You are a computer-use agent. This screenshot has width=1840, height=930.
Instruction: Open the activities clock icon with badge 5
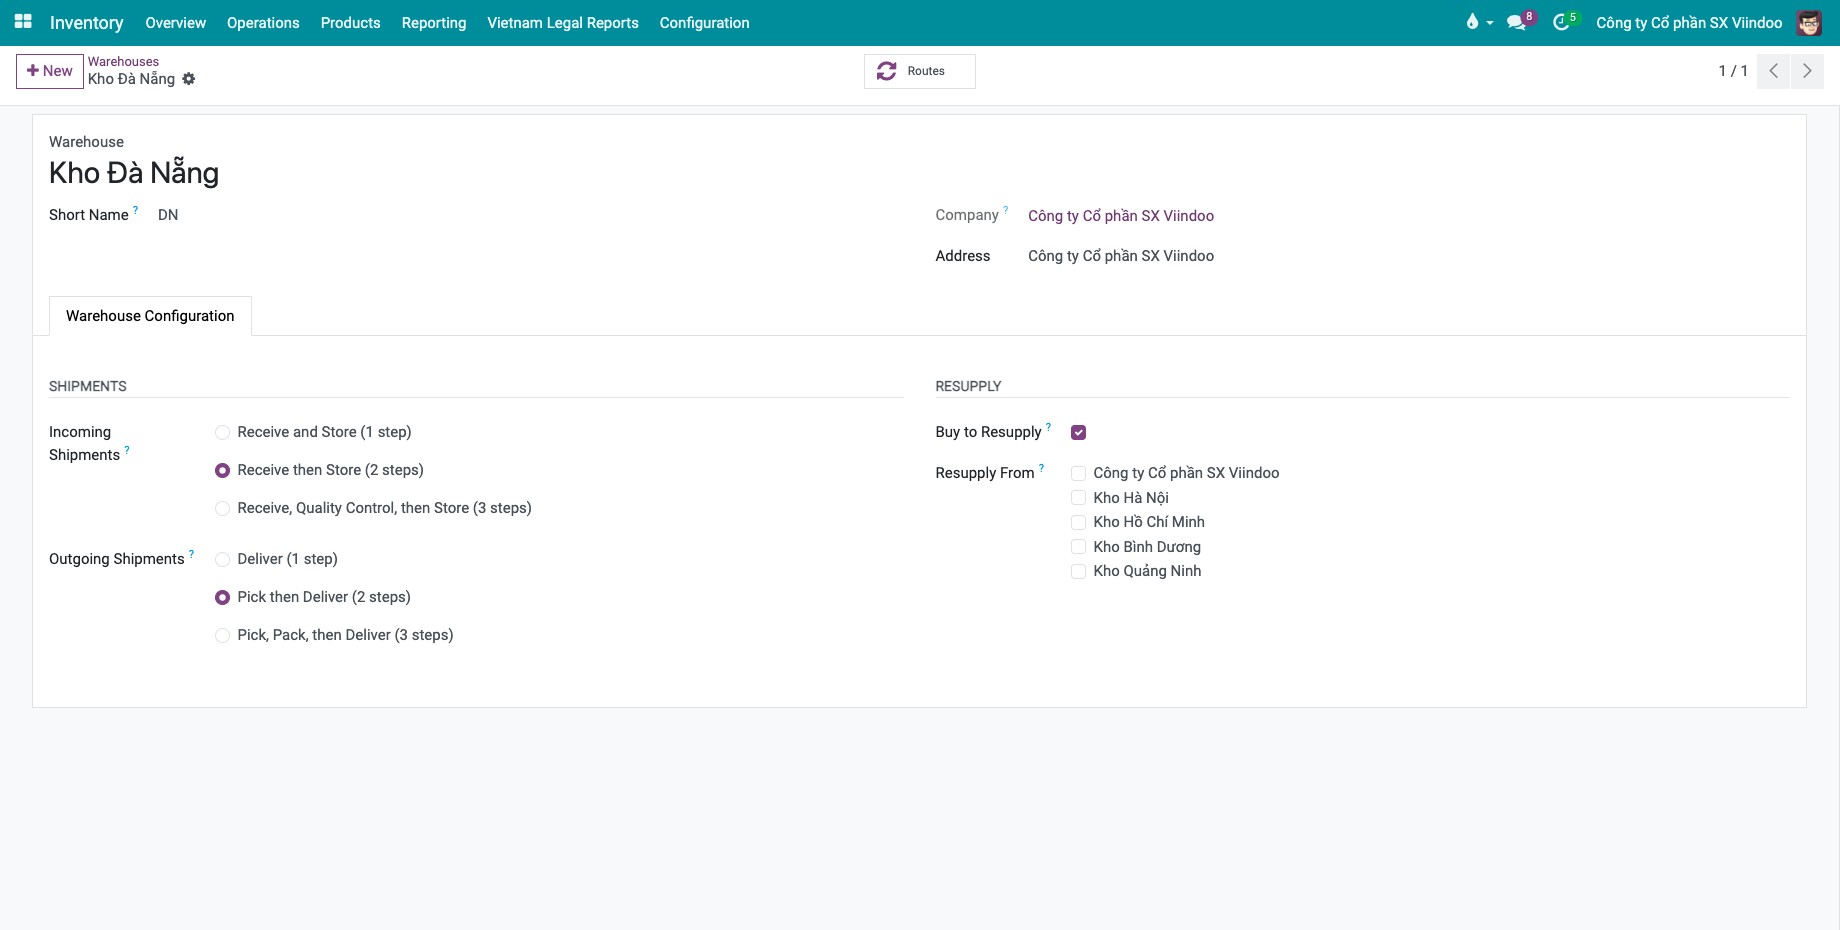(1563, 22)
